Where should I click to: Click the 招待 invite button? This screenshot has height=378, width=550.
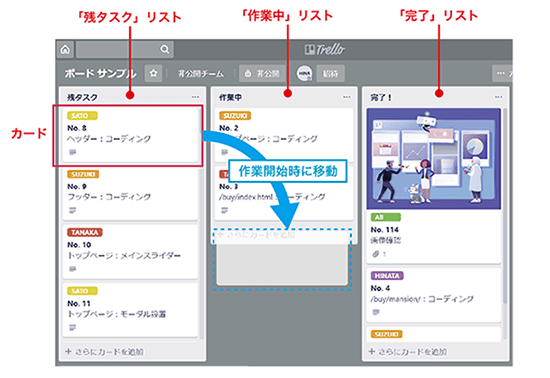(330, 73)
